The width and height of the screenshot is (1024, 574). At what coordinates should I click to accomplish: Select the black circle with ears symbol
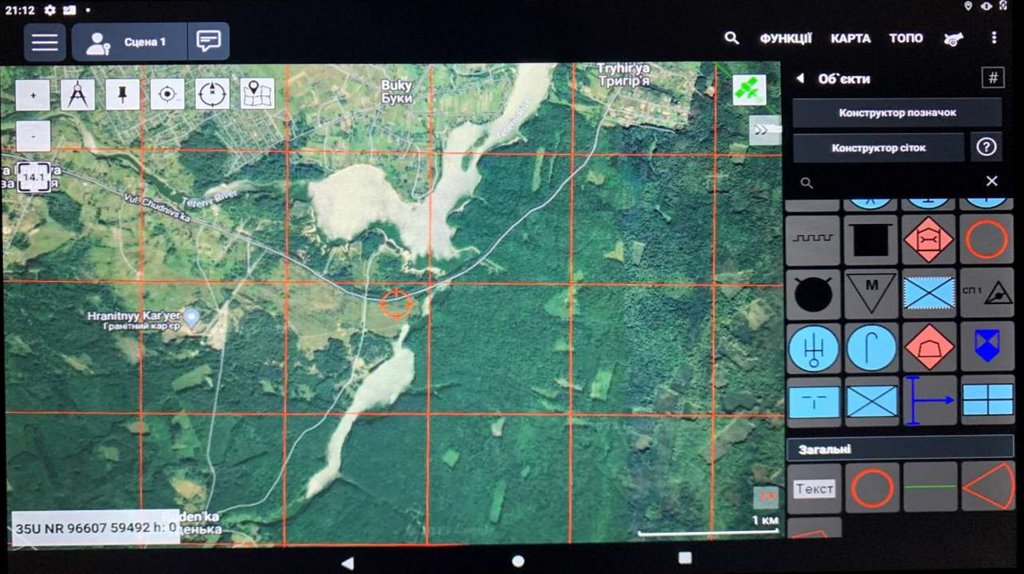tap(813, 294)
